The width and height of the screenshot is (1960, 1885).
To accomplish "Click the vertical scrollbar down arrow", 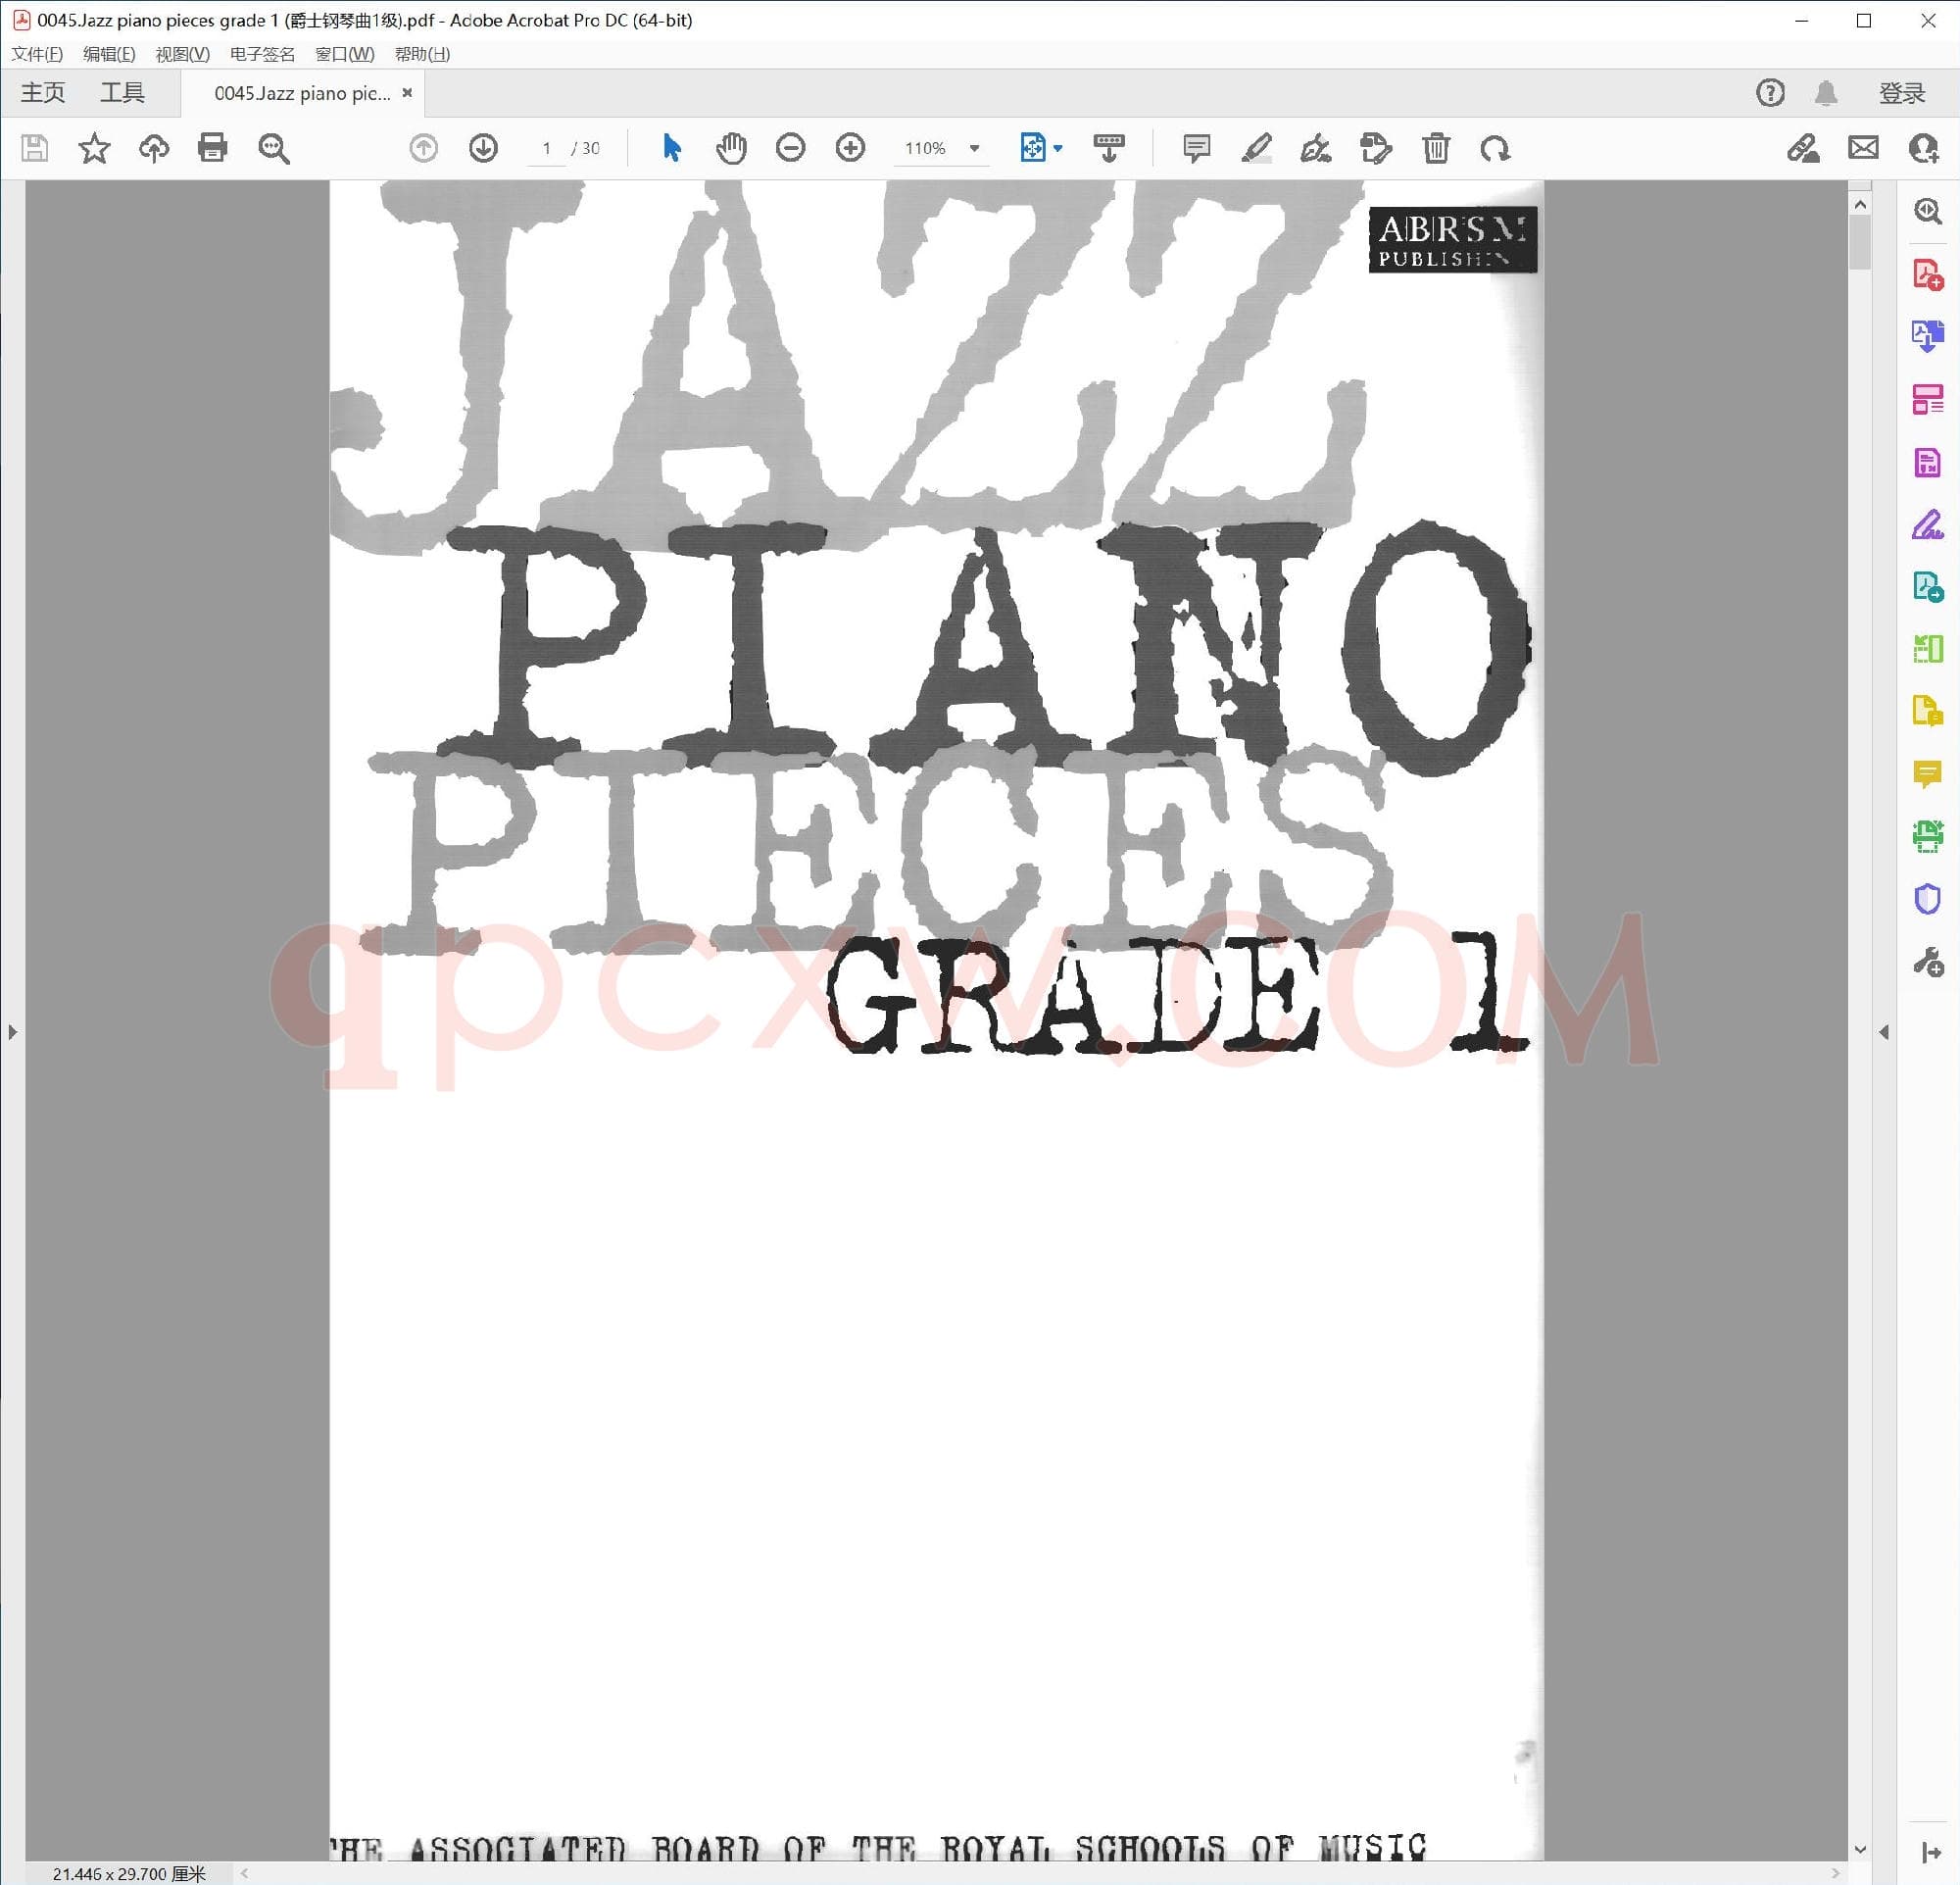I will pyautogui.click(x=1860, y=1849).
